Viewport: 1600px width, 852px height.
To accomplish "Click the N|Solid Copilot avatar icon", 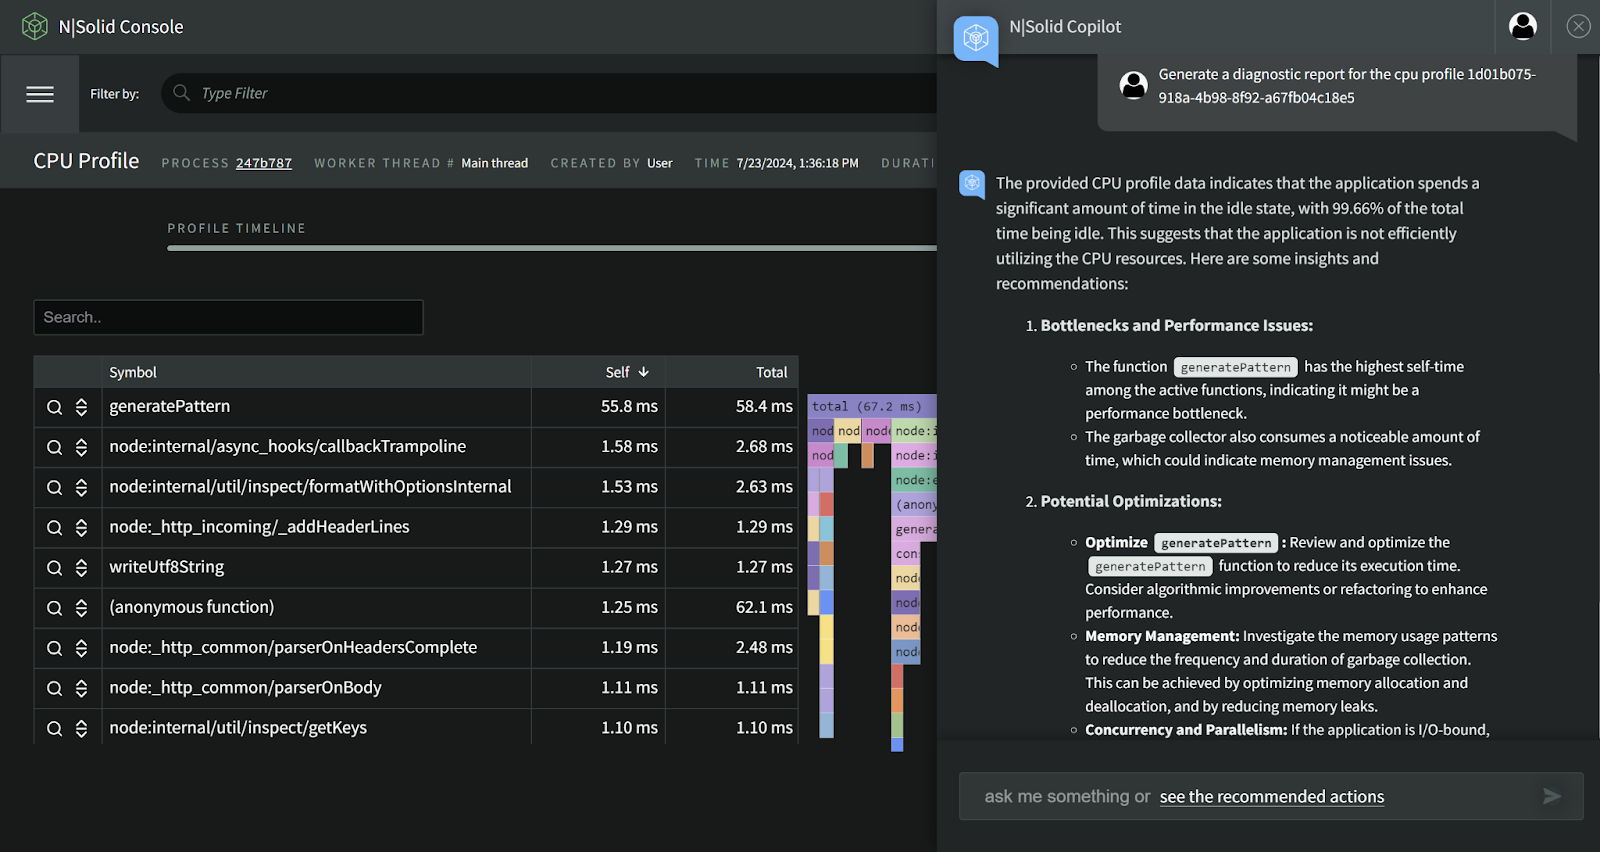I will [976, 40].
